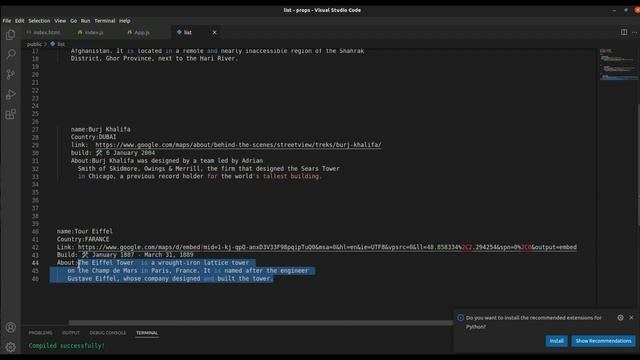Viewport: 640px width, 360px height.
Task: Open Manage gear in activity bar
Action: [11, 347]
